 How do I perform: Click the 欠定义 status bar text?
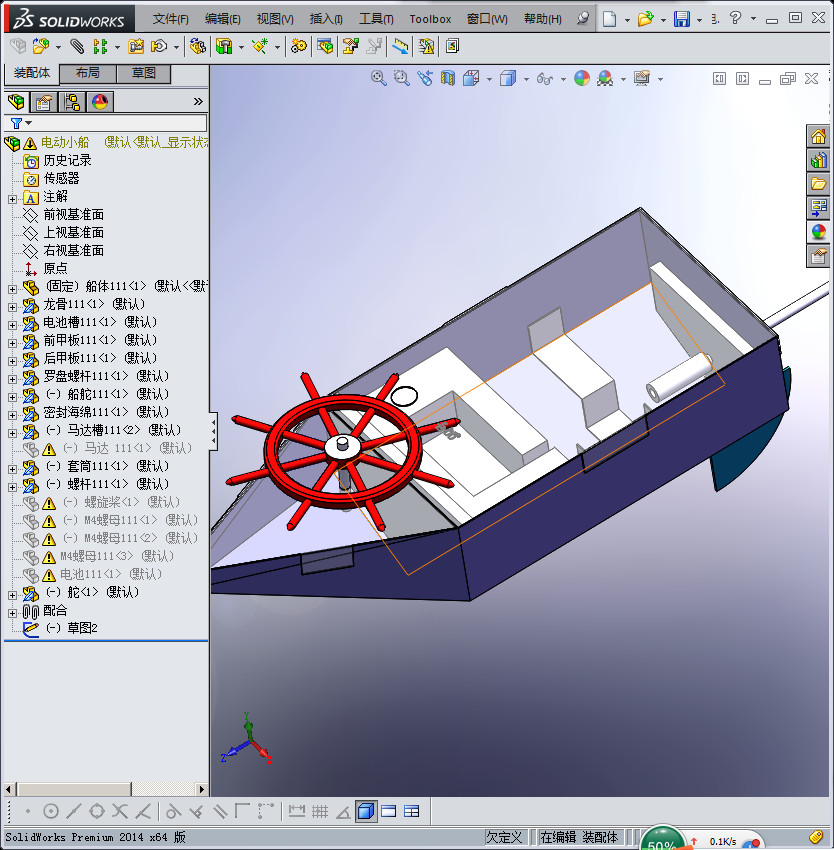pos(504,837)
